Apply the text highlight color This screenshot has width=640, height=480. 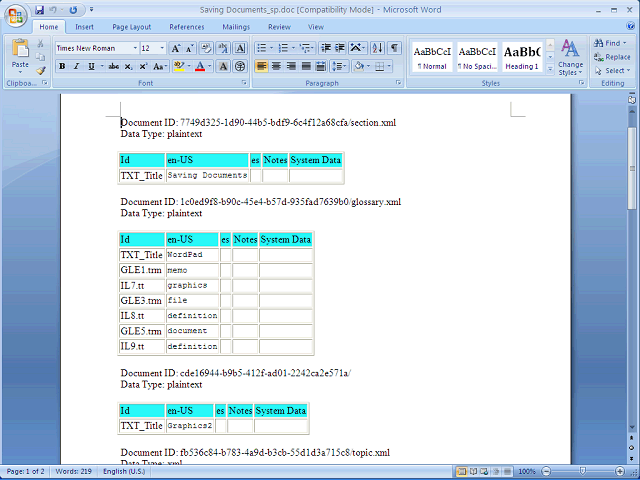179,66
